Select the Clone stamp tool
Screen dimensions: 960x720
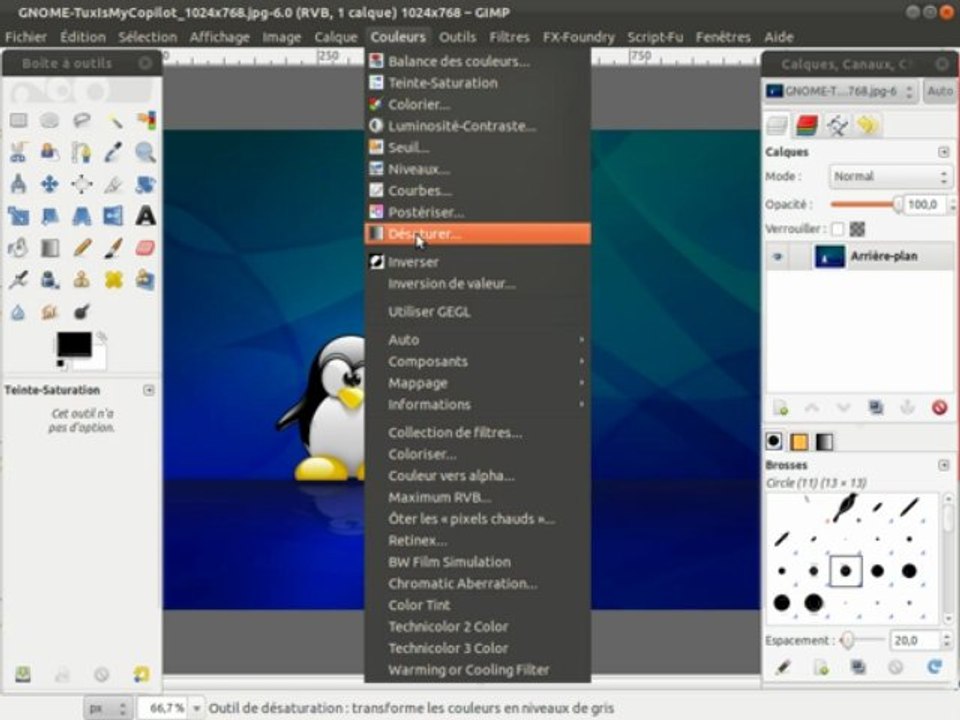click(x=81, y=280)
